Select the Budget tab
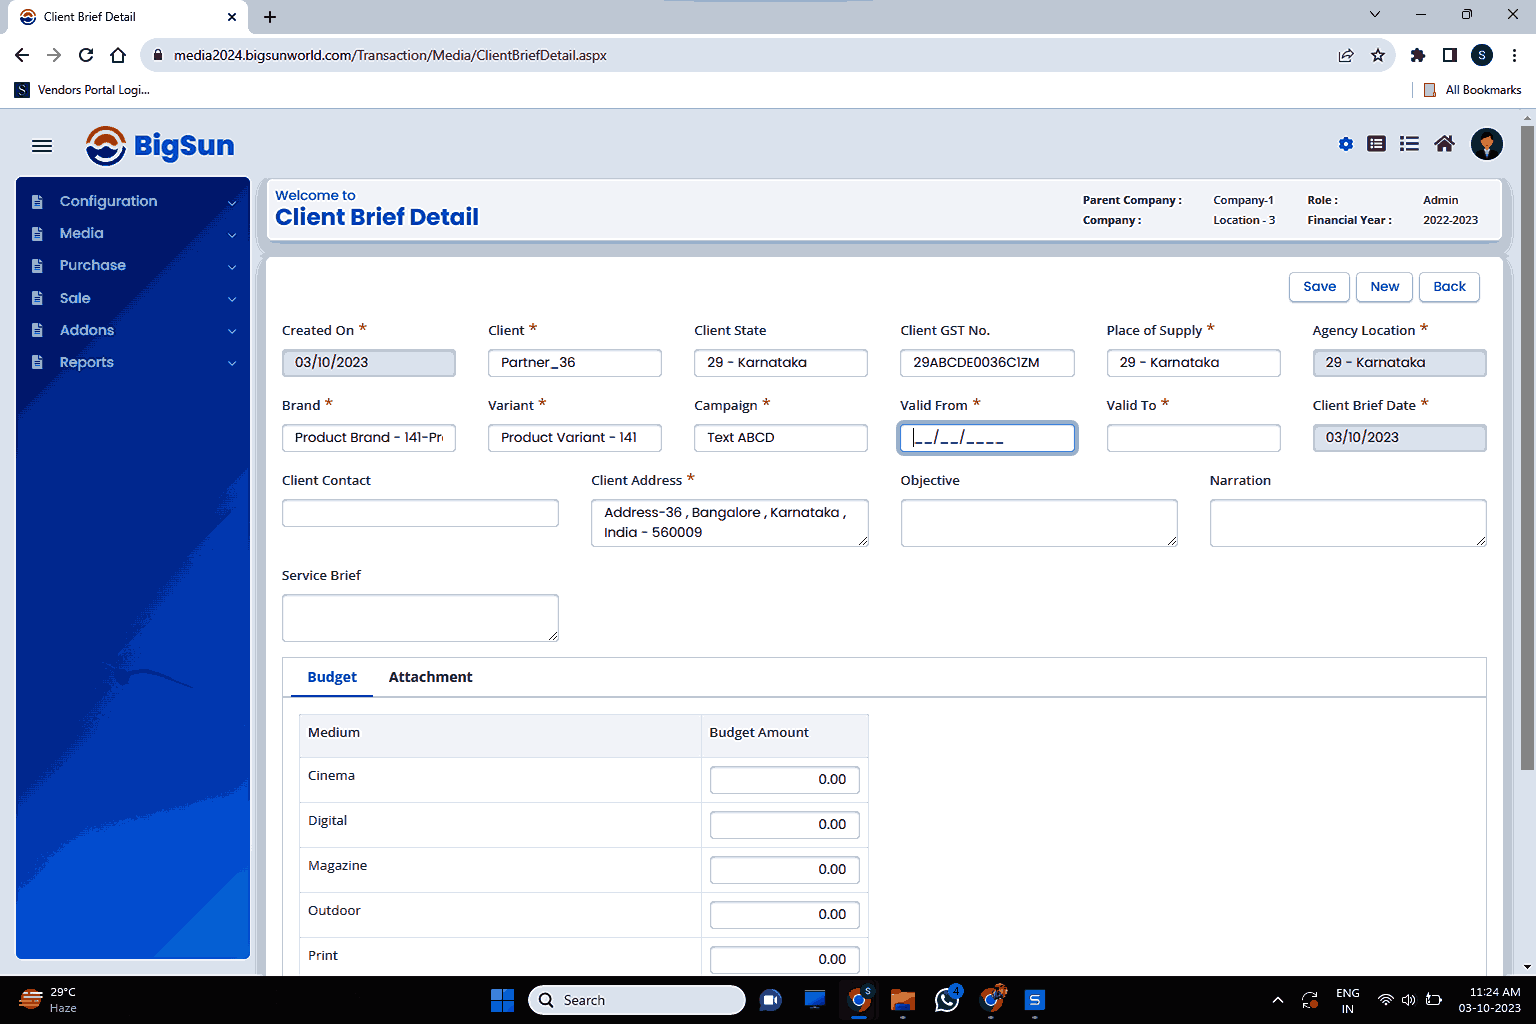 point(332,677)
